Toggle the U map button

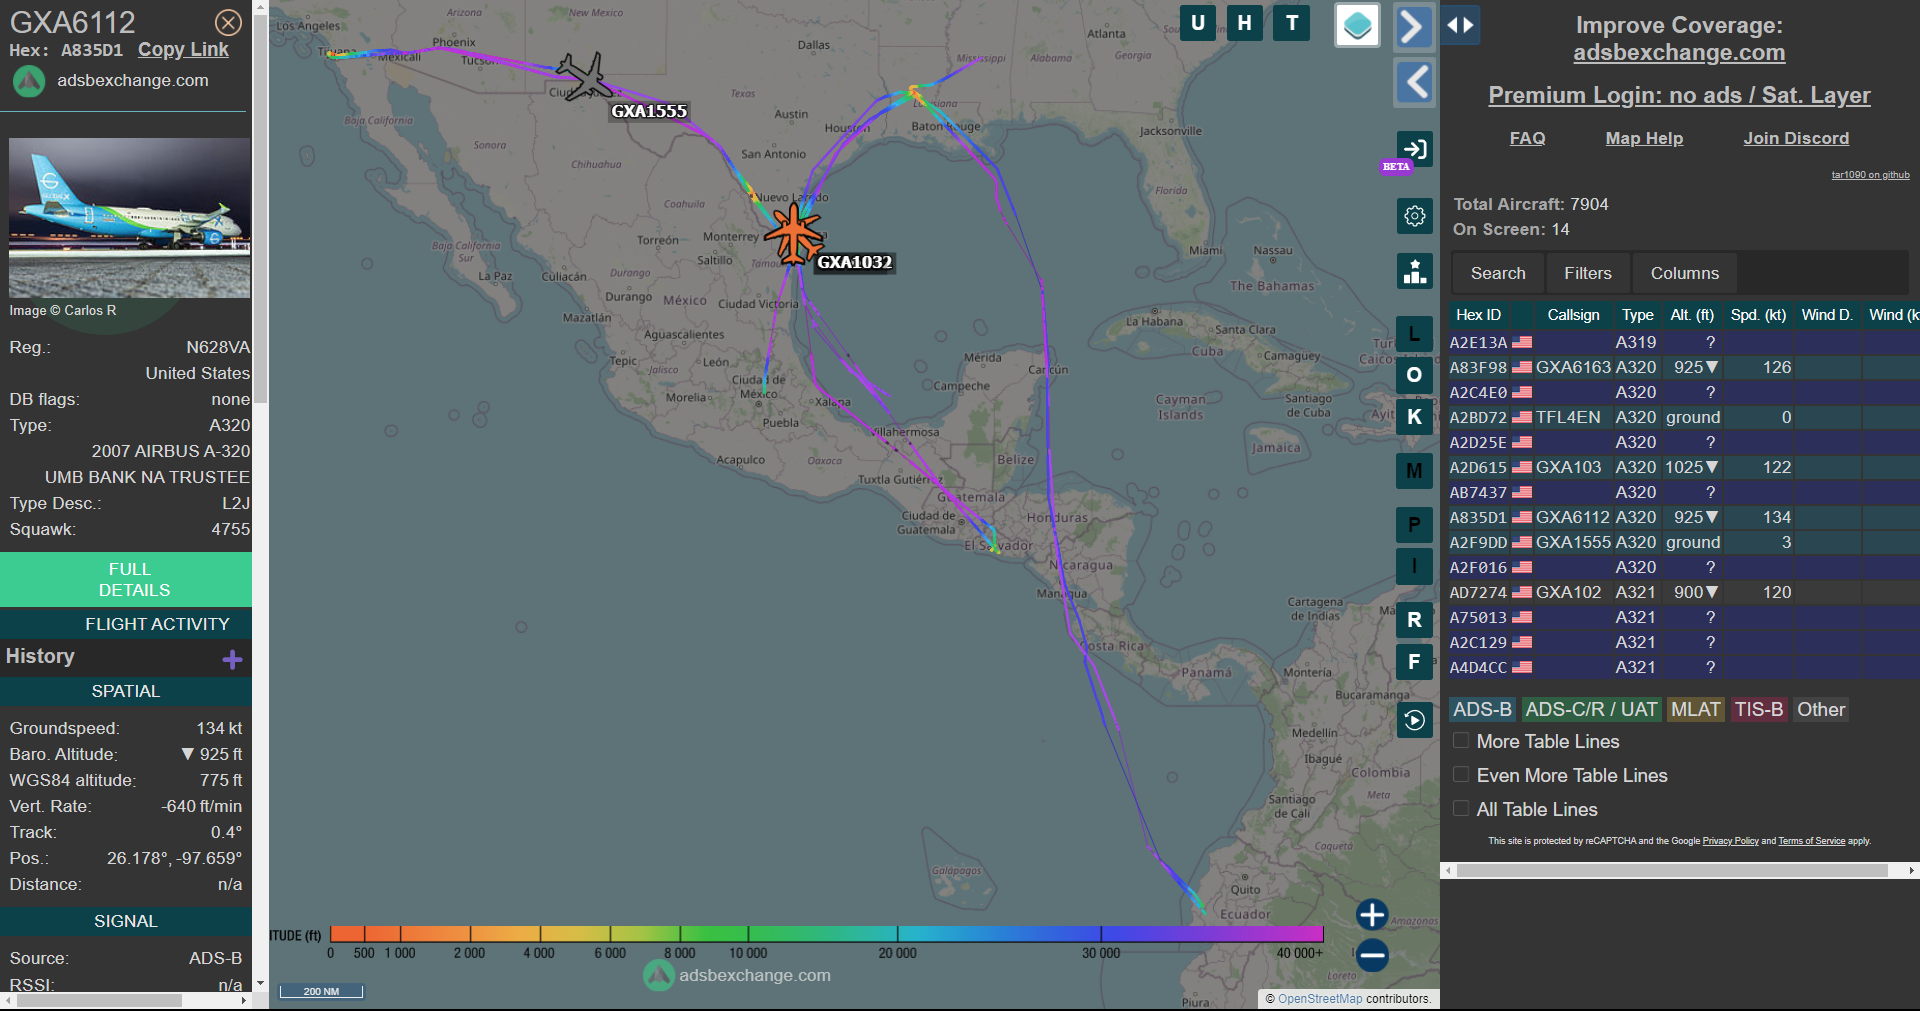[1198, 23]
